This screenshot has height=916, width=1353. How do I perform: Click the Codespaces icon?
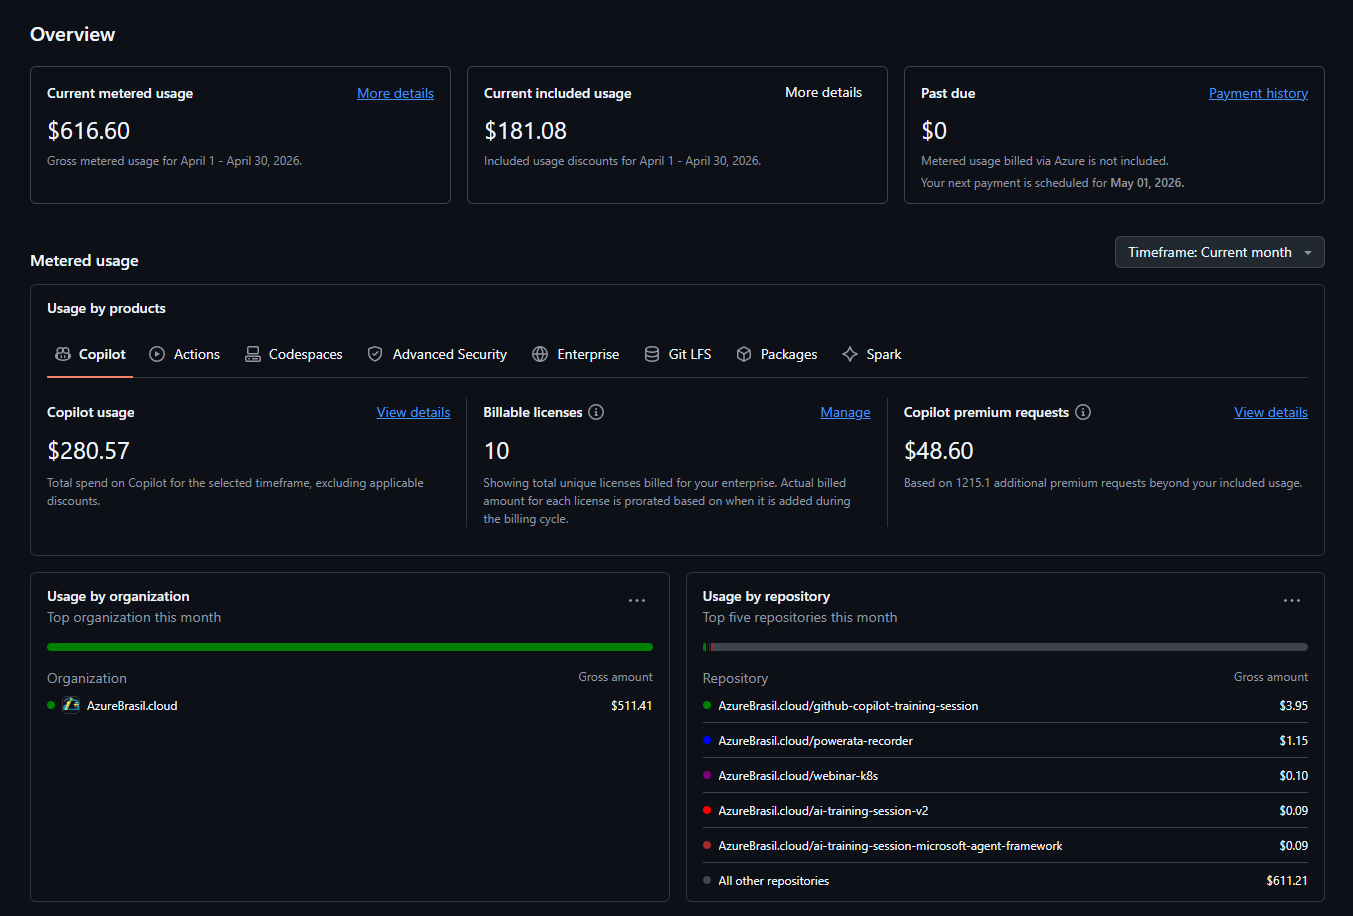tap(253, 354)
